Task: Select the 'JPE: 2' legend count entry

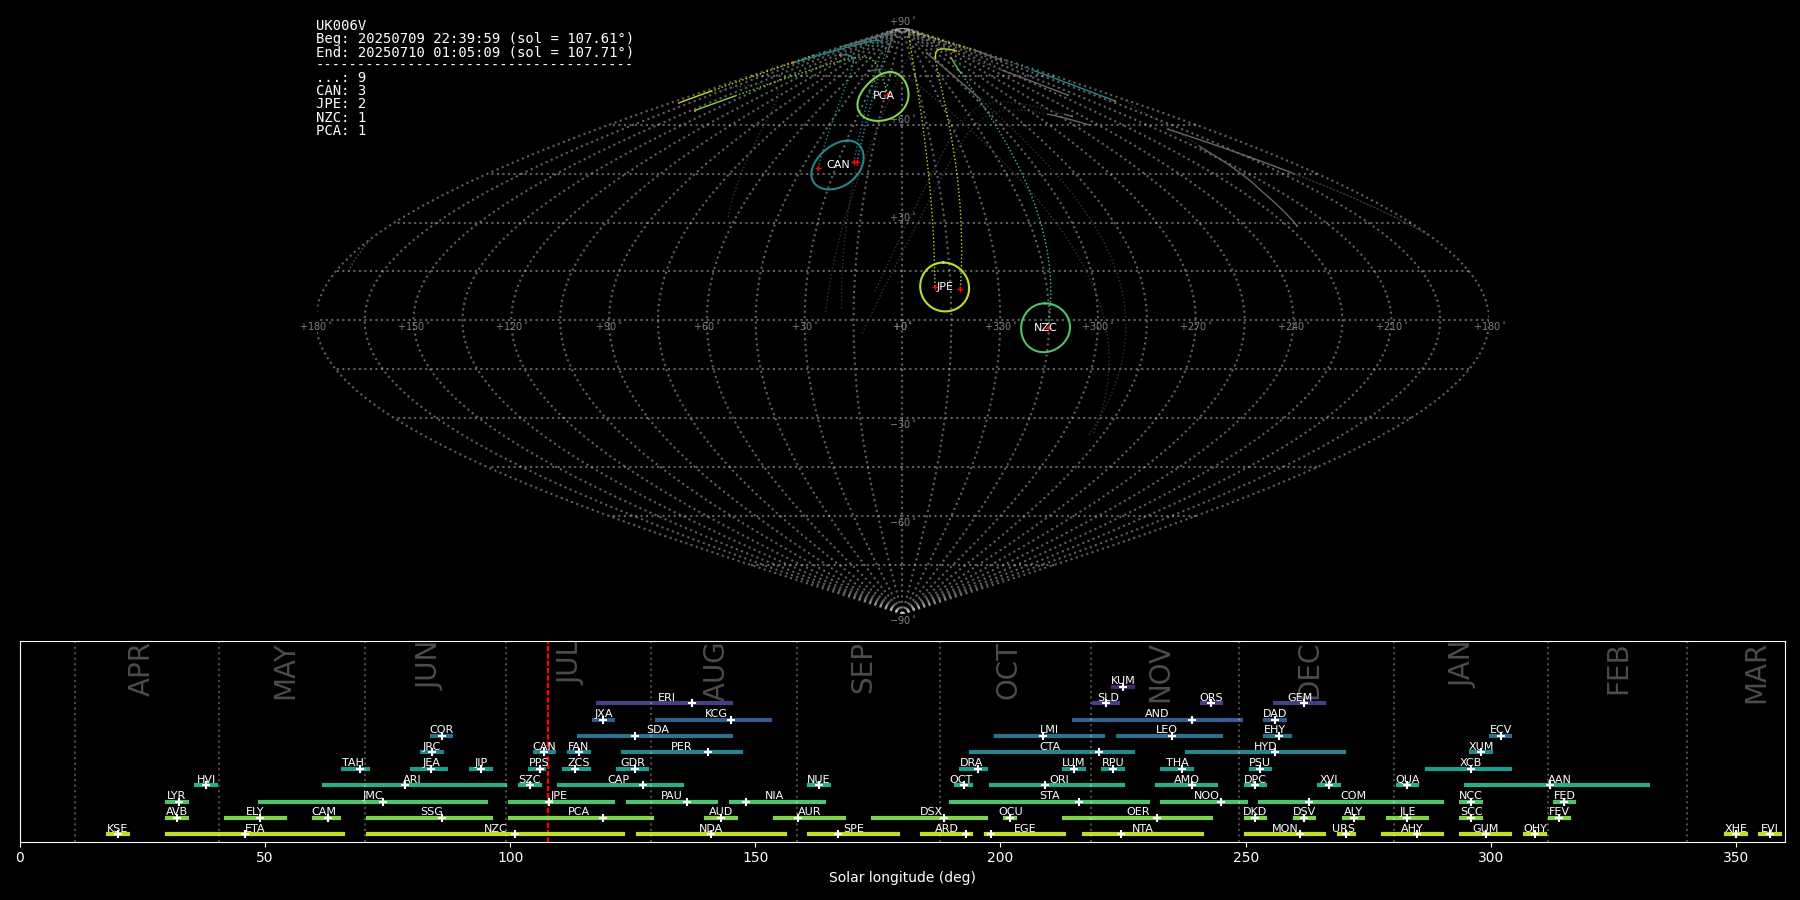Action: [x=341, y=104]
